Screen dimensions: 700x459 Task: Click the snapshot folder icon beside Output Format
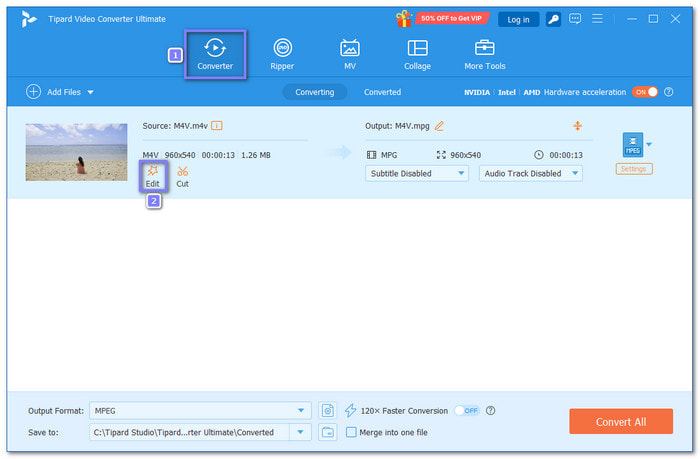(x=328, y=410)
